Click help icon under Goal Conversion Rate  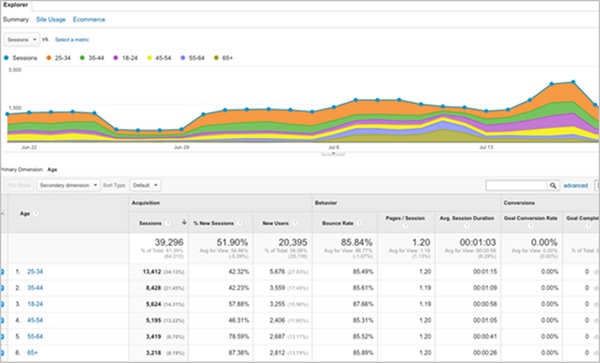point(530,226)
